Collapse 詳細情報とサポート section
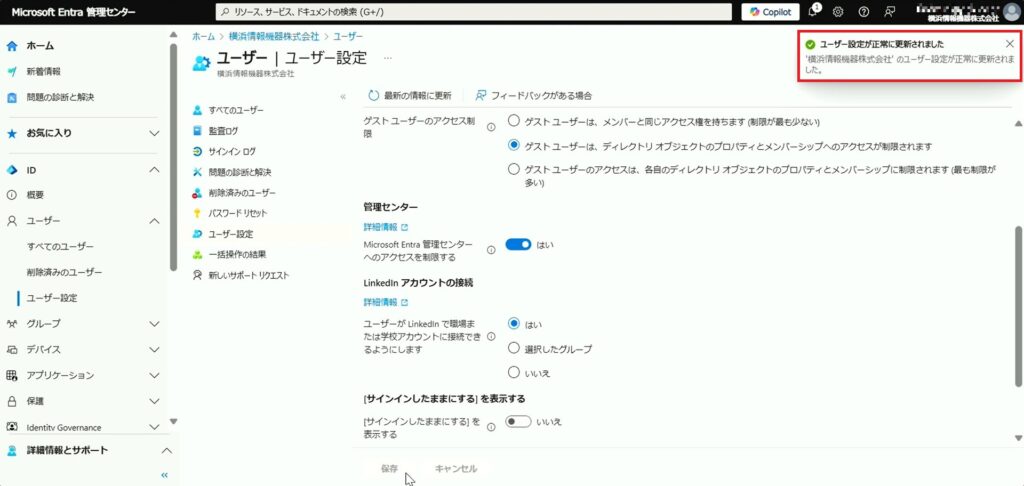This screenshot has width=1024, height=486. [167, 451]
